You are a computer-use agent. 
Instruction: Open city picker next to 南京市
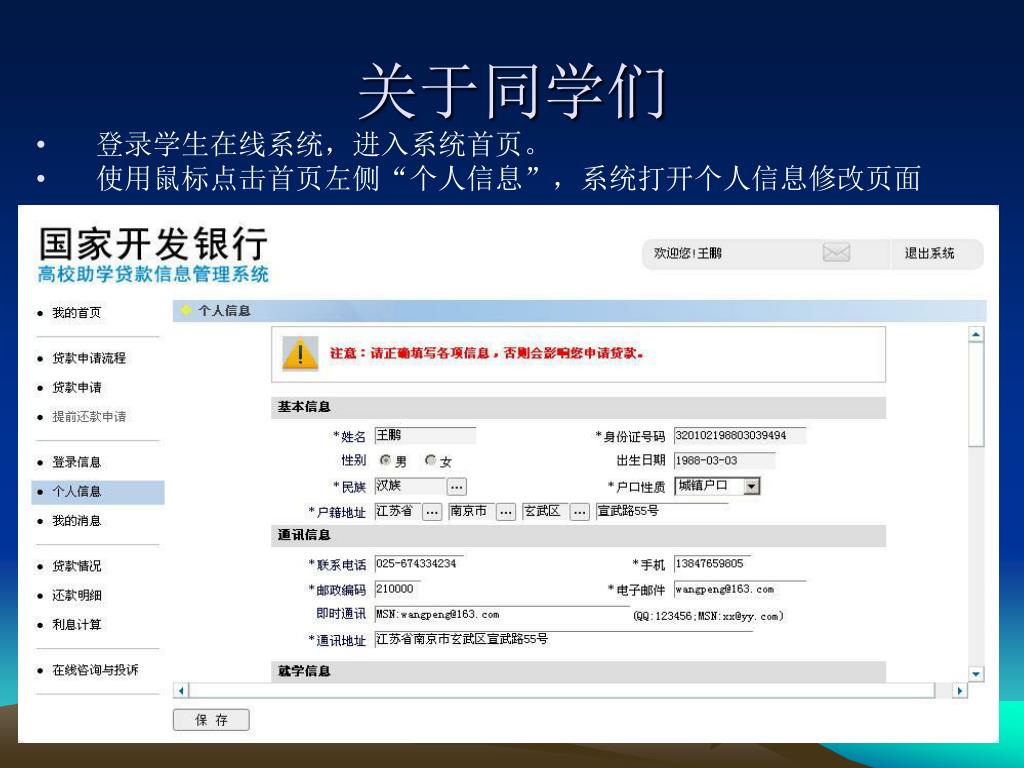pos(506,512)
